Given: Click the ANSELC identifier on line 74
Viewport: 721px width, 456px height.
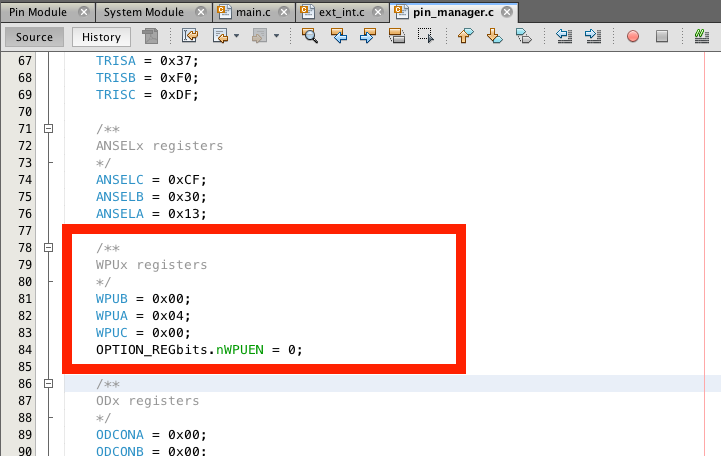Looking at the screenshot, I should [x=120, y=180].
